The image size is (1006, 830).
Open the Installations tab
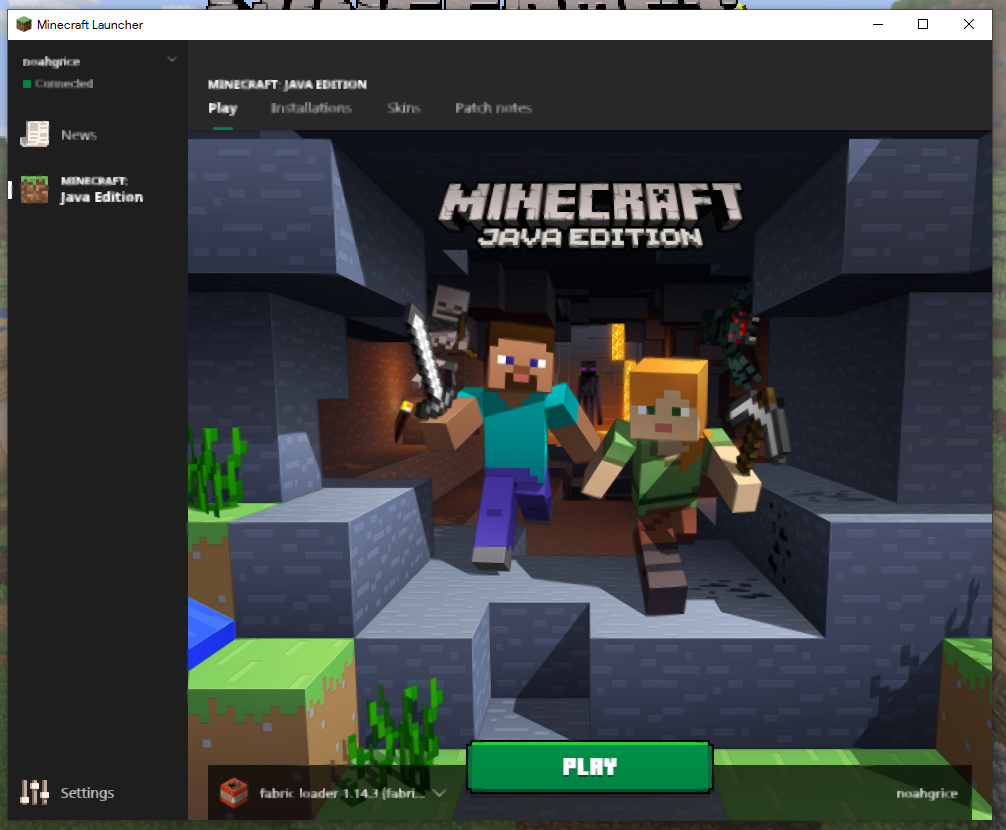point(311,108)
